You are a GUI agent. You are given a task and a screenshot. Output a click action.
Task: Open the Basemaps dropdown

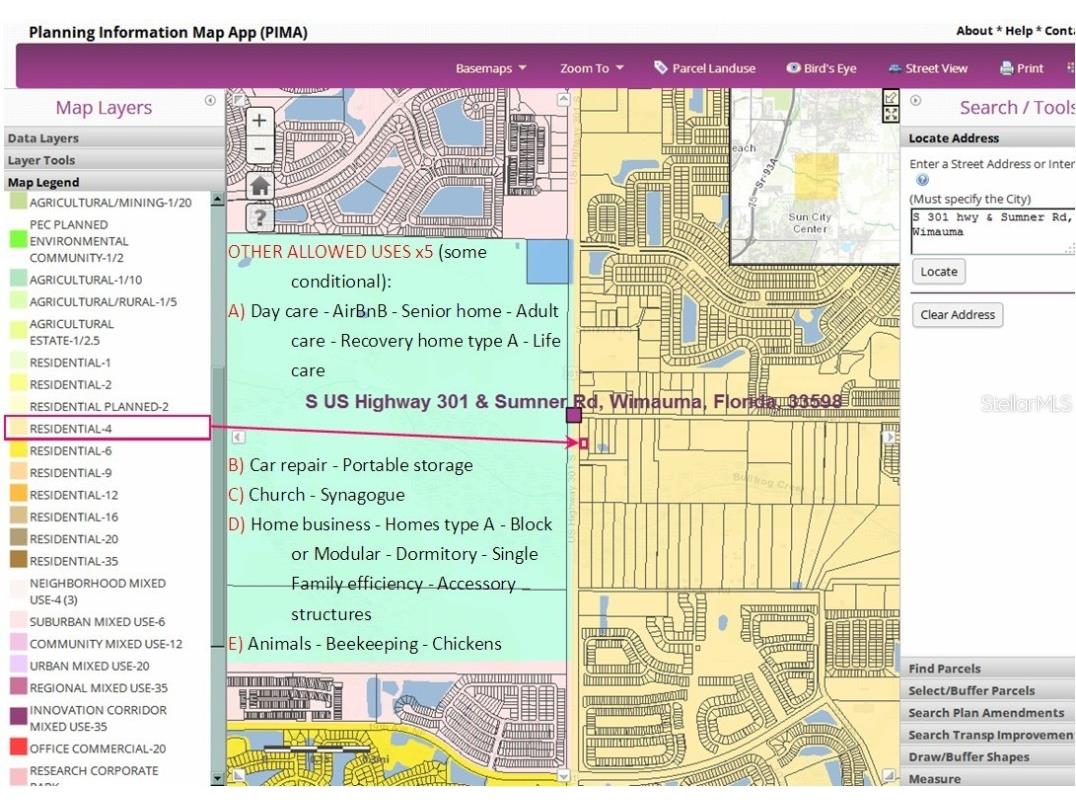[x=490, y=69]
